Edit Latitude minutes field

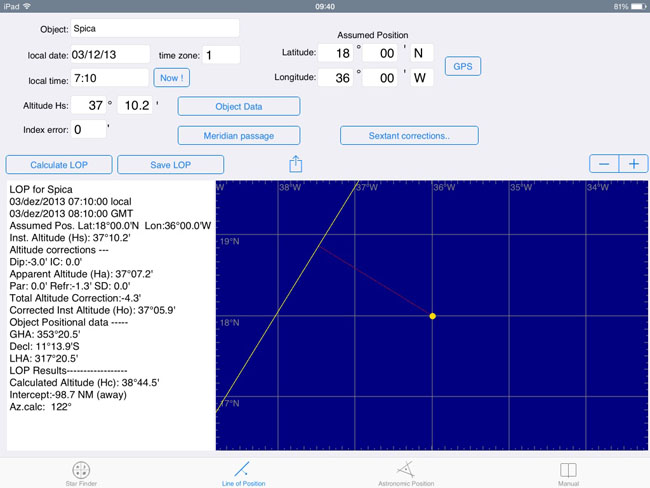(380, 53)
